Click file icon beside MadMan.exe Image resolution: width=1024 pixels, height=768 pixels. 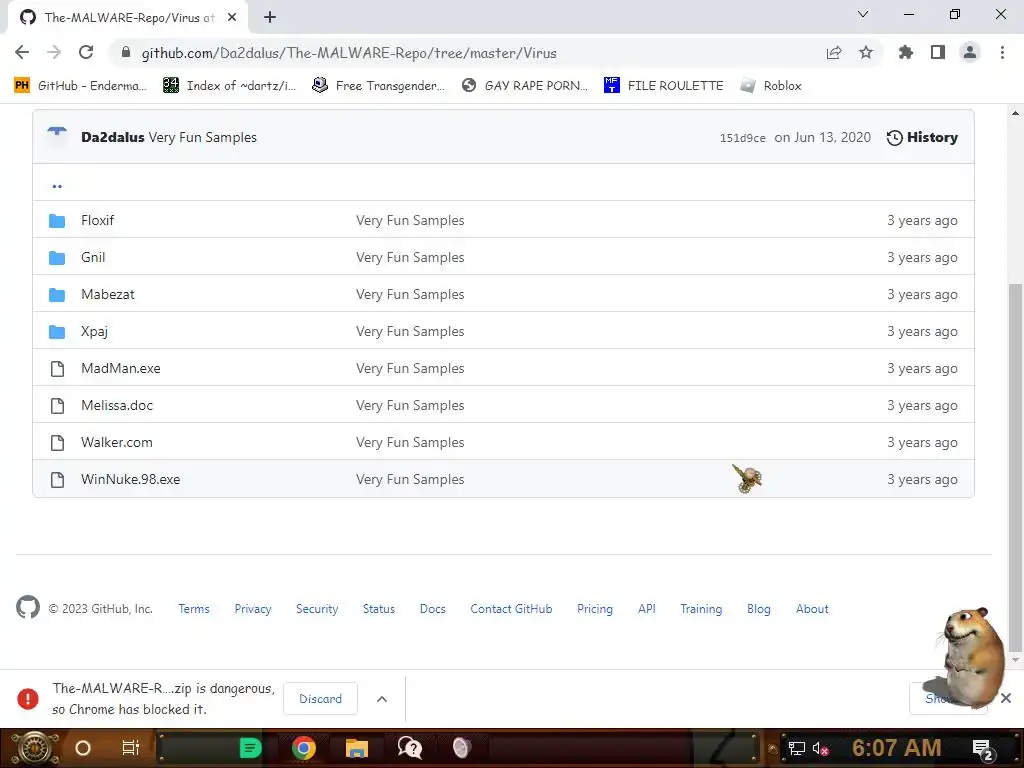[57, 369]
